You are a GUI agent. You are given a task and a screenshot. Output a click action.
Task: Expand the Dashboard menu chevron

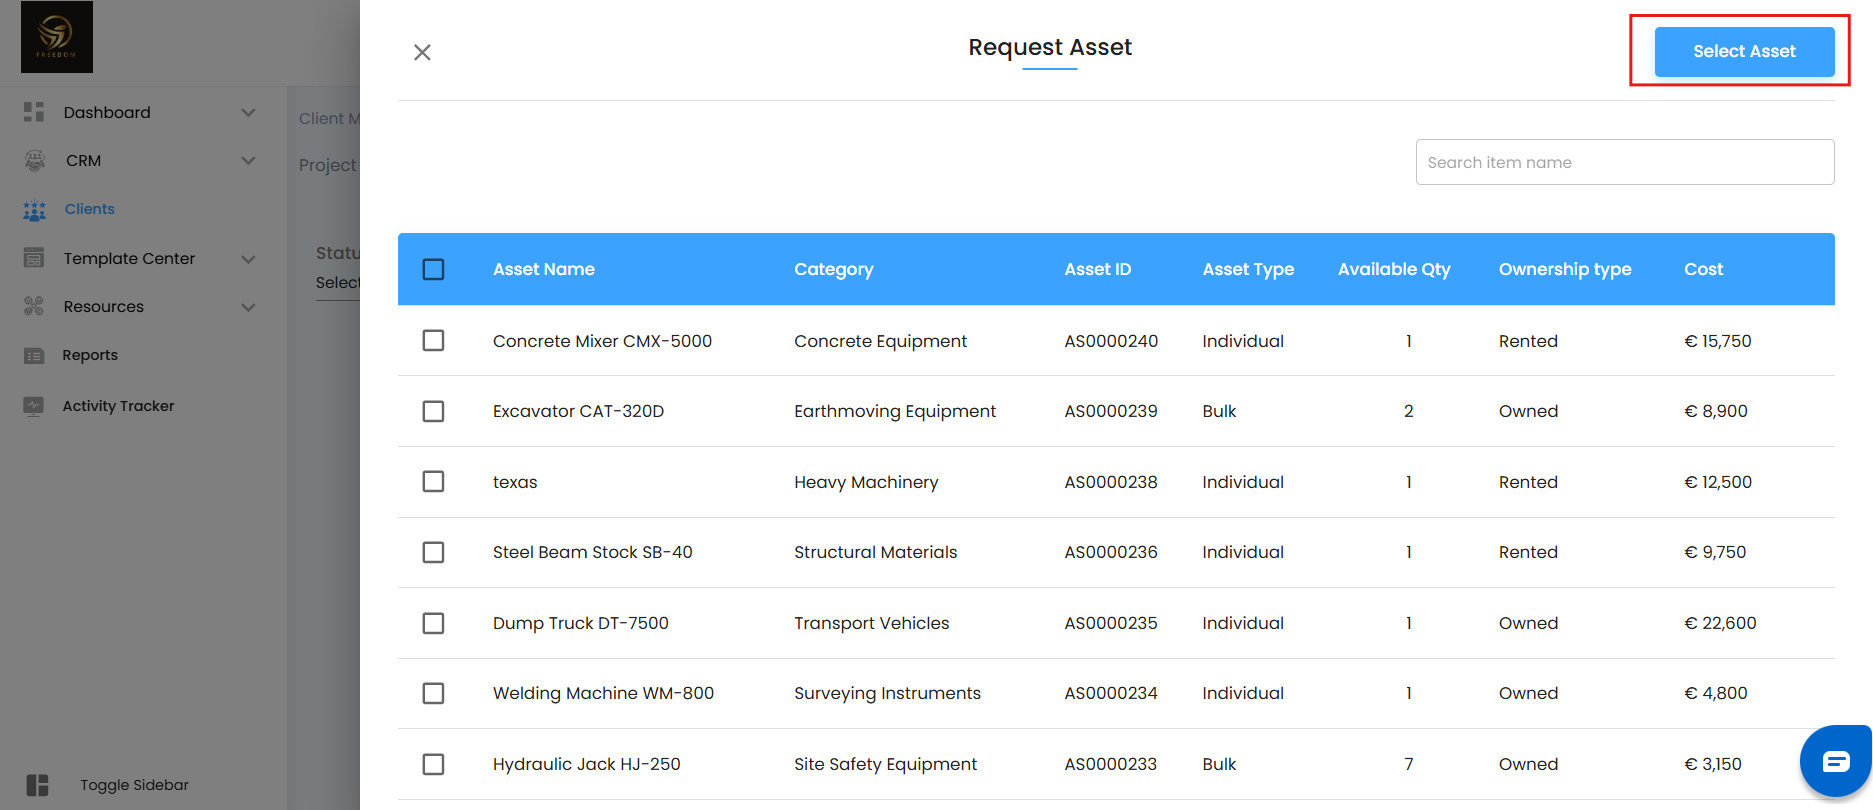pos(248,112)
